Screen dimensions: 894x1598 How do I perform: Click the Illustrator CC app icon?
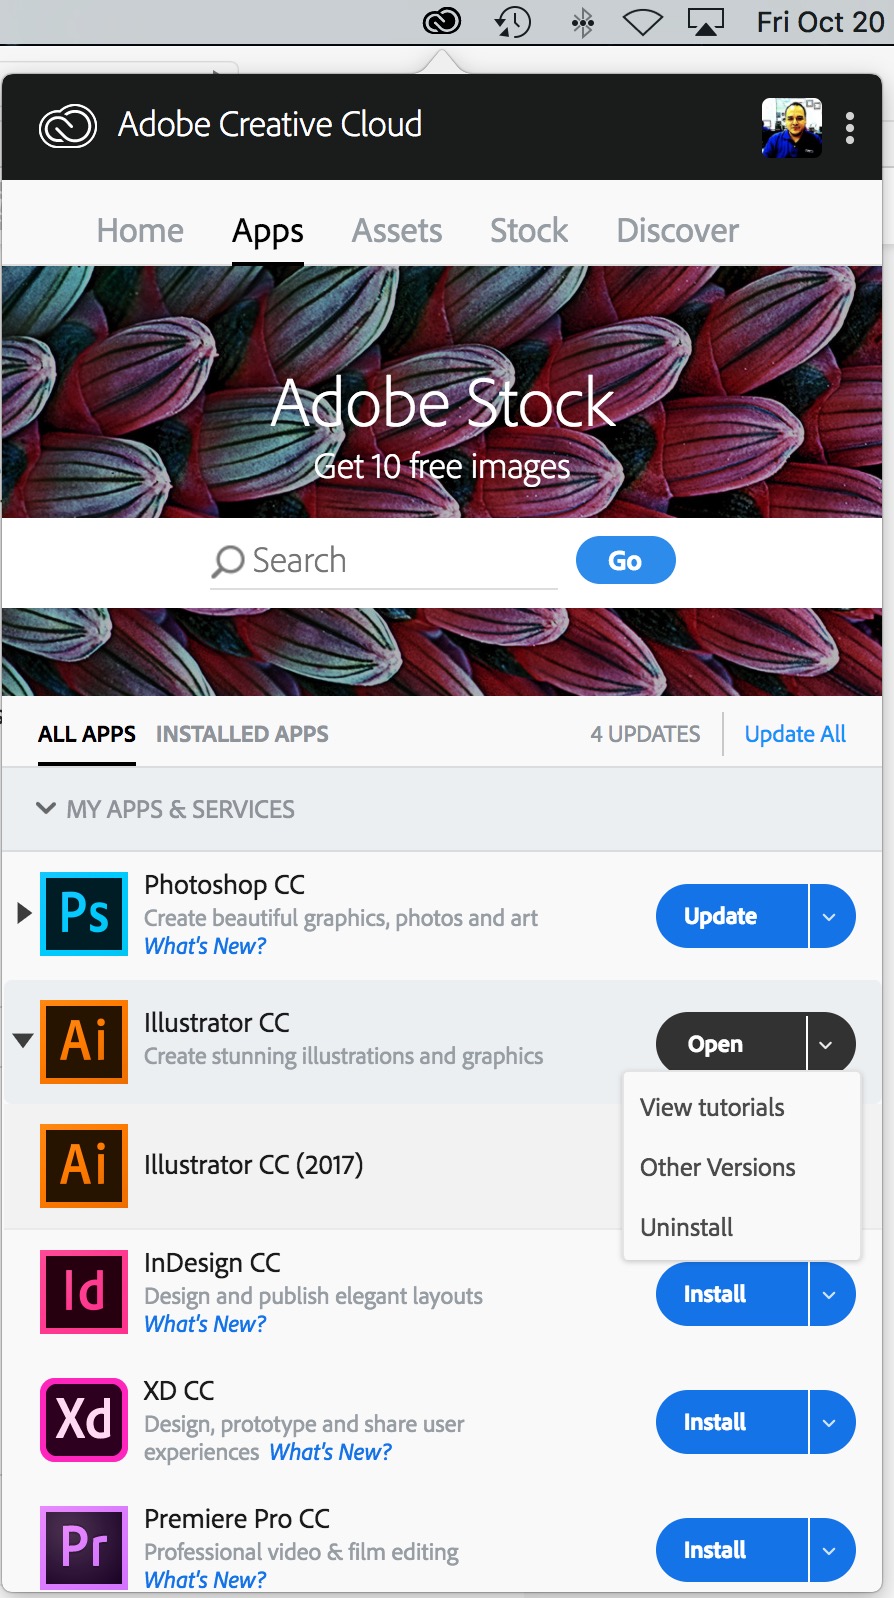click(x=84, y=1042)
